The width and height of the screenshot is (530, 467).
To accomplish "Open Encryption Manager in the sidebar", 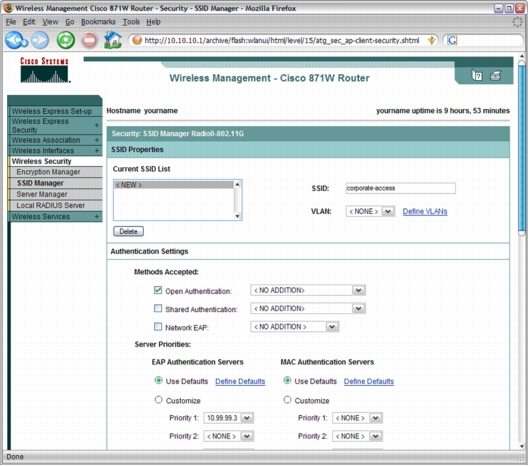I will coord(55,172).
